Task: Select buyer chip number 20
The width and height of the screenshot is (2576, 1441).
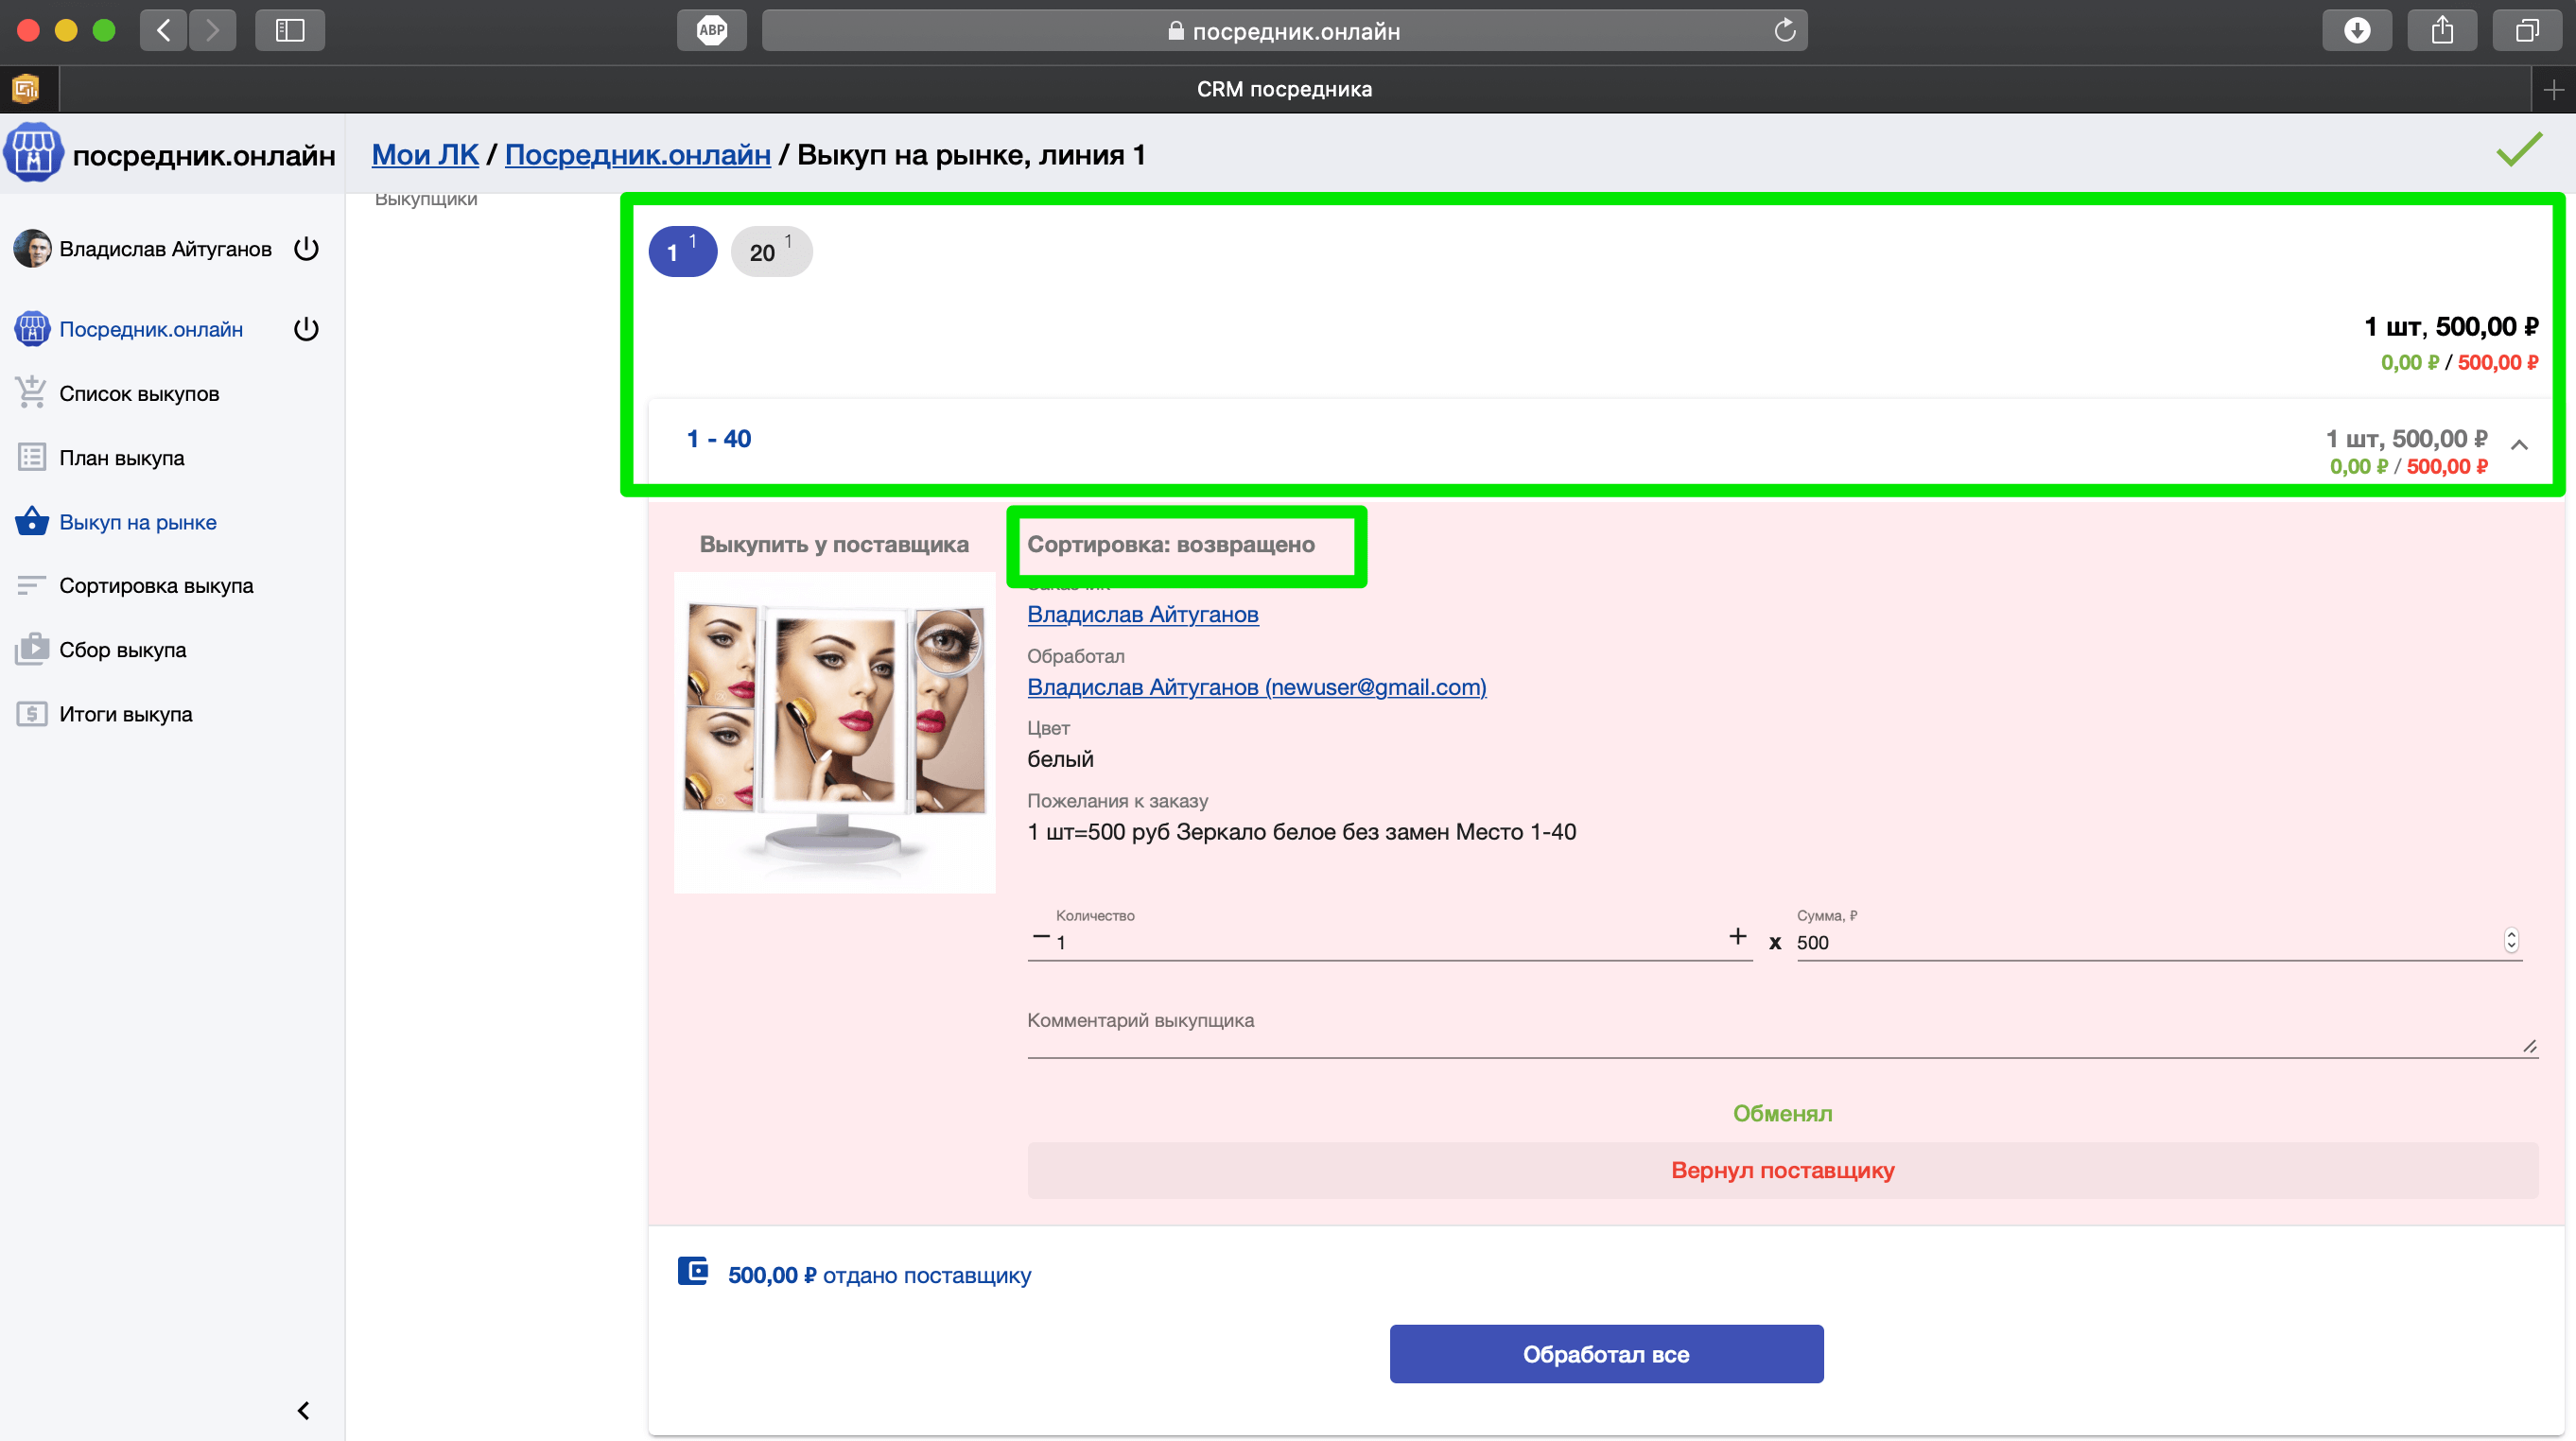Action: 770,252
